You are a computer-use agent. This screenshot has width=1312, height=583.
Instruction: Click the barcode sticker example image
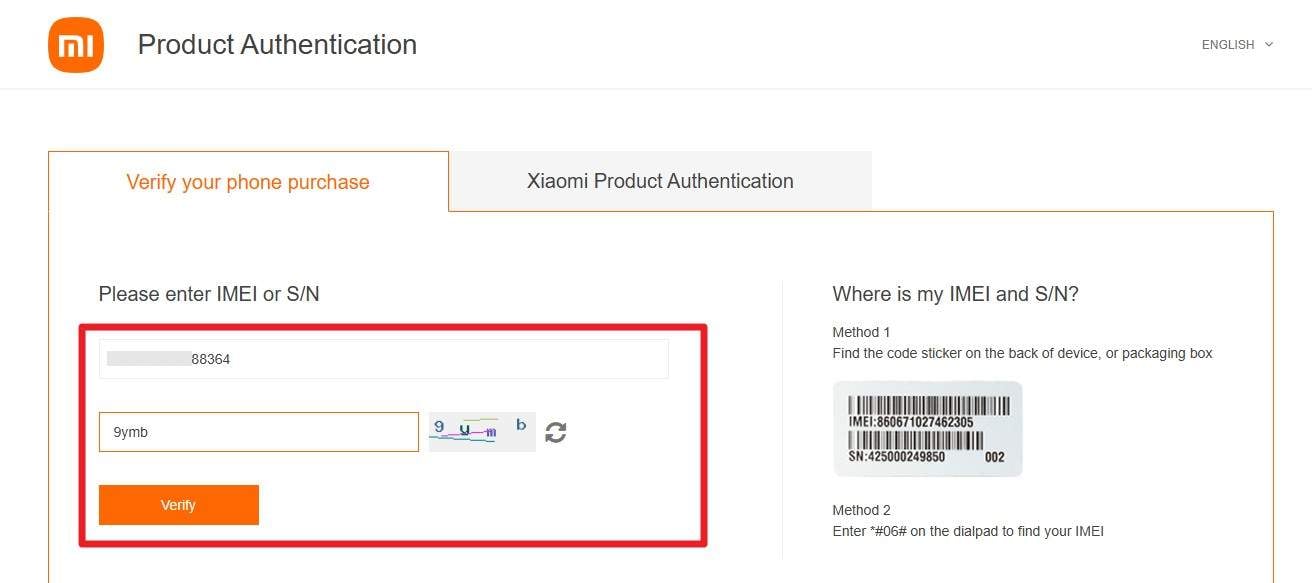[927, 428]
